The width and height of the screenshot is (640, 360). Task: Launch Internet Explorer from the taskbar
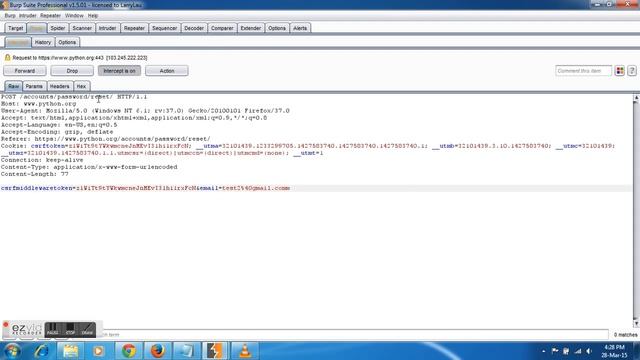click(x=42, y=351)
